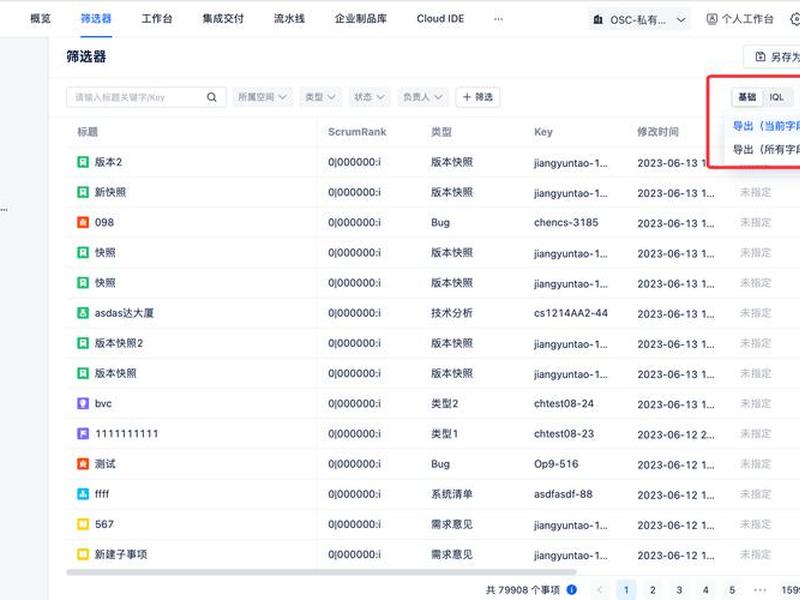Click the yellow icon of 567
This screenshot has width=800, height=600.
pyautogui.click(x=83, y=524)
